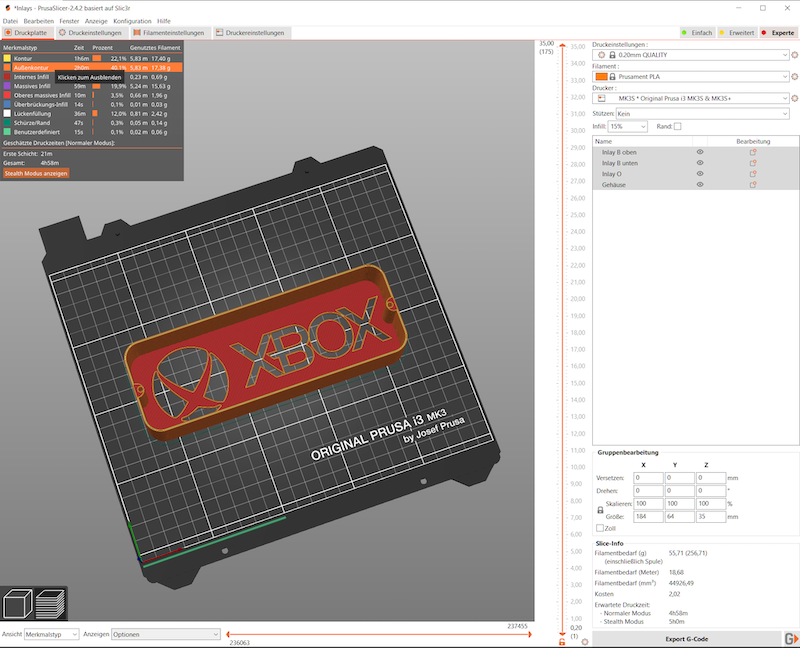Screen dimensions: 800x648
Task: Open the Konfiguration menu
Action: click(132, 21)
